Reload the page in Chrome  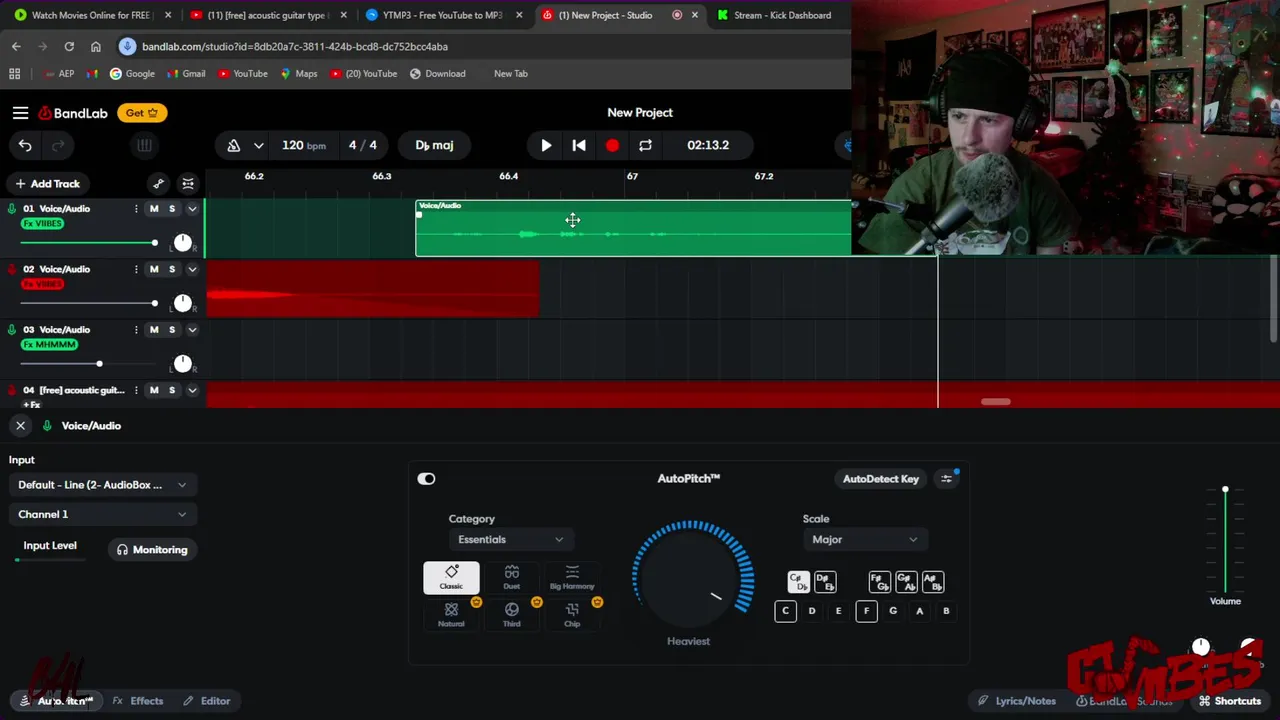tap(69, 46)
